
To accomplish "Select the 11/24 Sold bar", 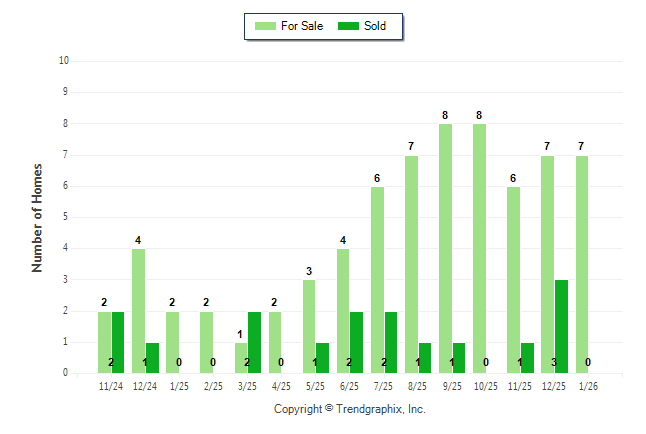I will coord(118,342).
